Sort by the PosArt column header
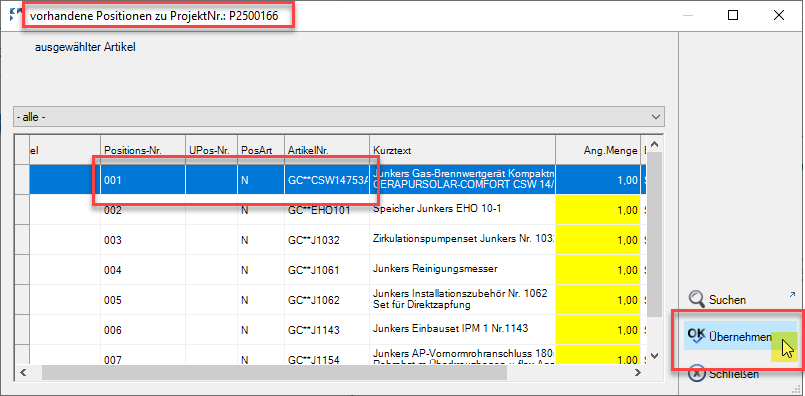 pos(261,150)
